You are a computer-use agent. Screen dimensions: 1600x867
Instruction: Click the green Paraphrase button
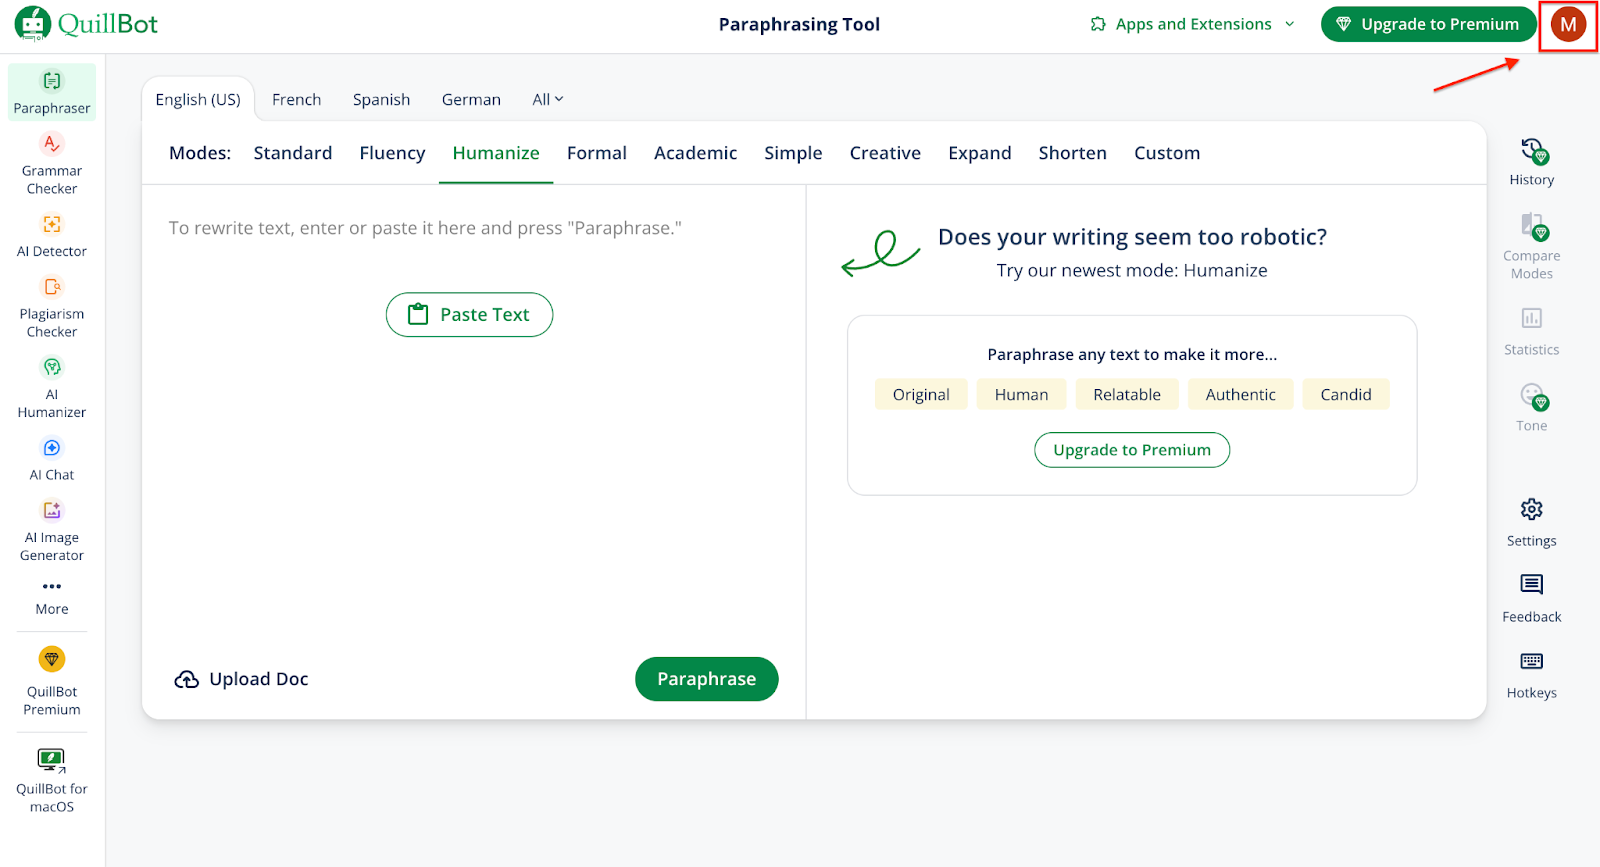coord(706,679)
